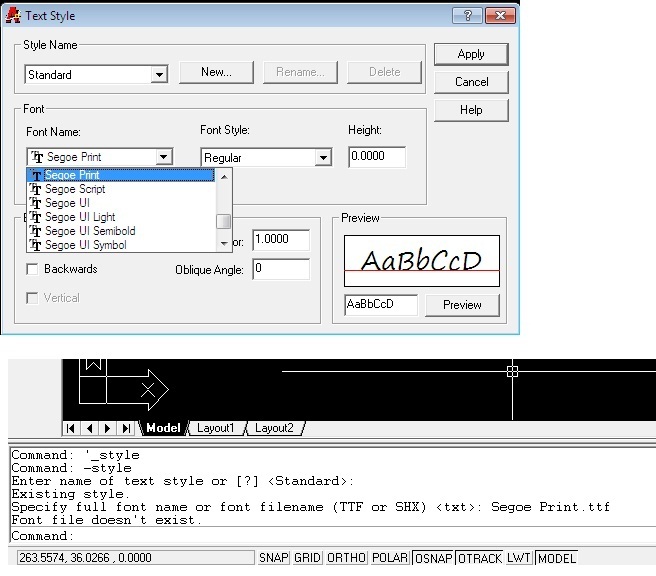Switch to the Model tab
The image size is (656, 576).
164,428
